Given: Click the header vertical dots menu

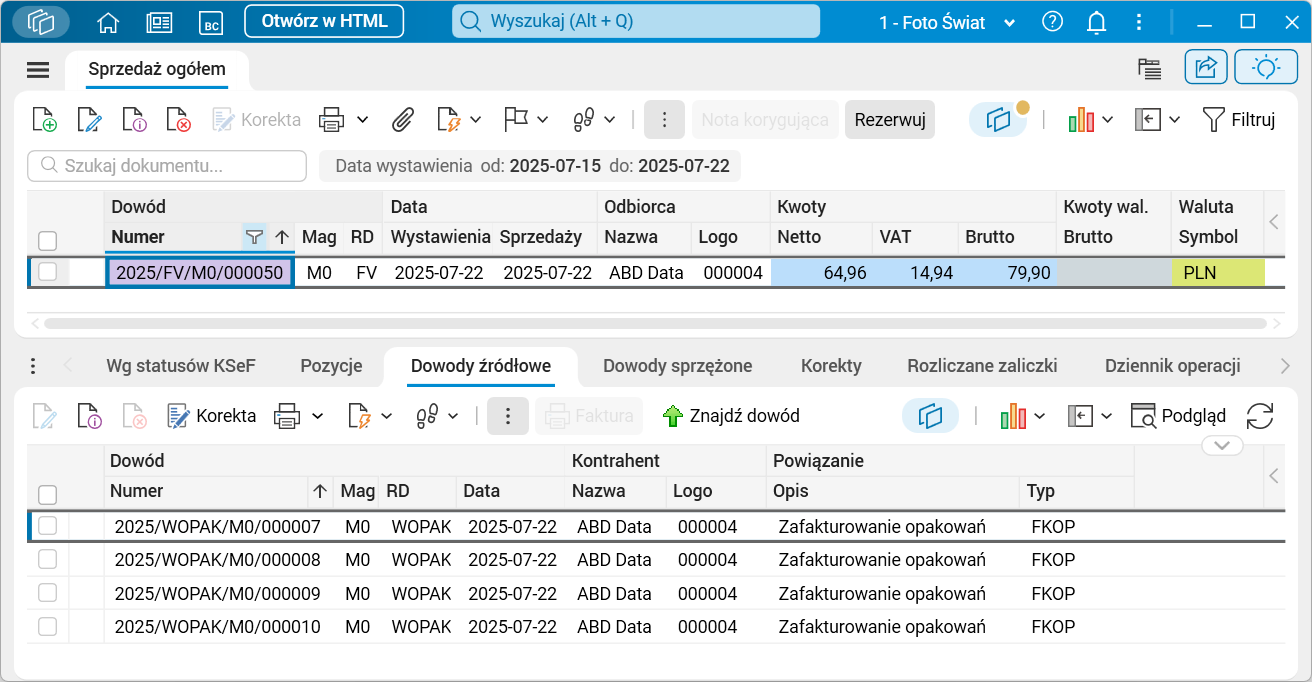Looking at the screenshot, I should [x=1139, y=22].
